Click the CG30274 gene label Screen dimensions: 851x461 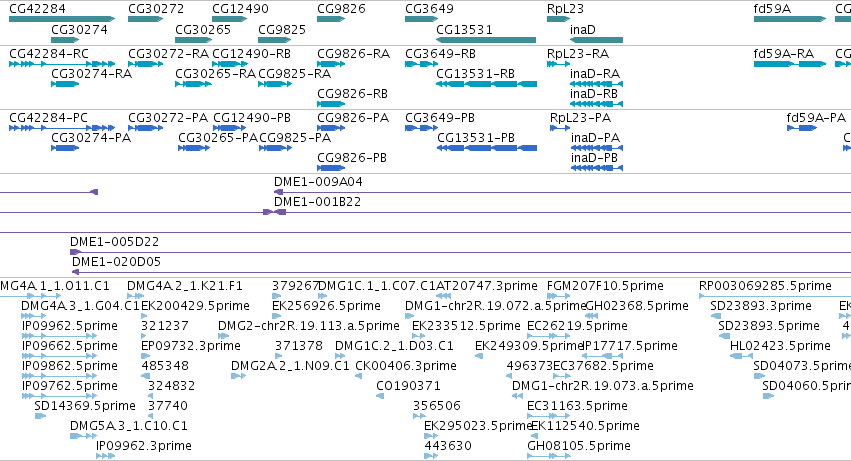click(x=79, y=29)
